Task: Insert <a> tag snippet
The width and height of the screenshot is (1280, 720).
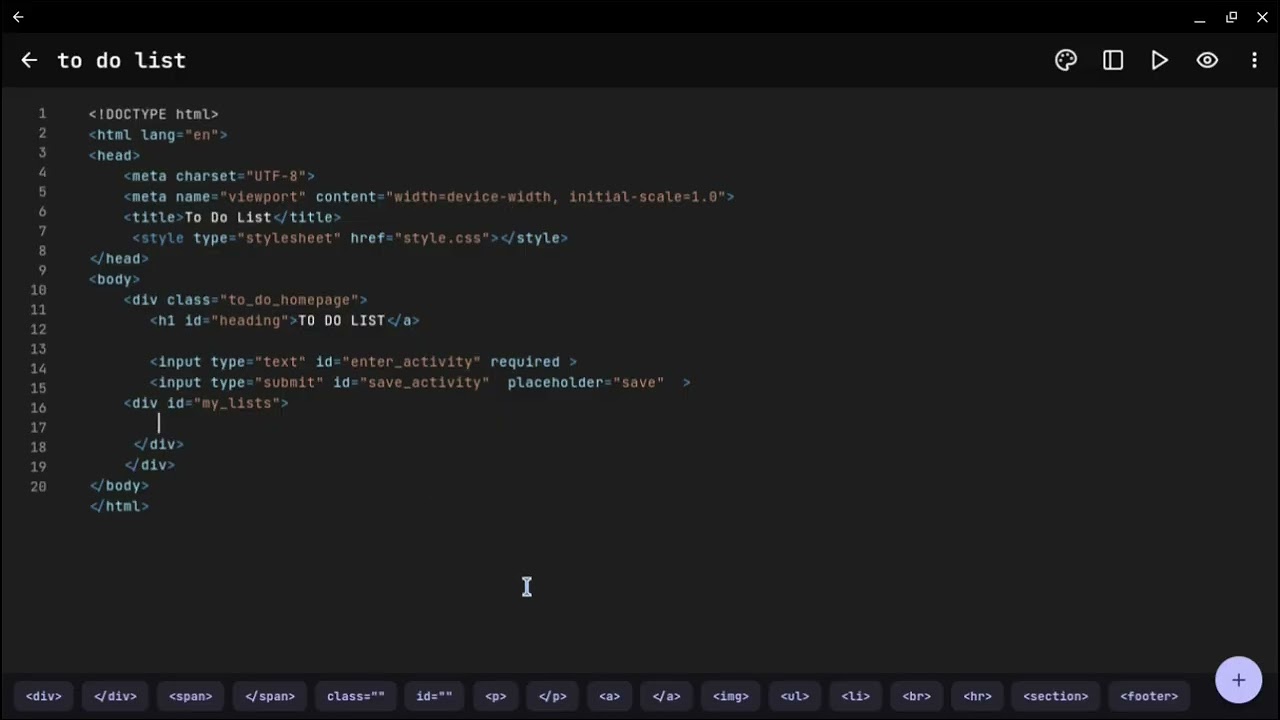Action: click(610, 696)
